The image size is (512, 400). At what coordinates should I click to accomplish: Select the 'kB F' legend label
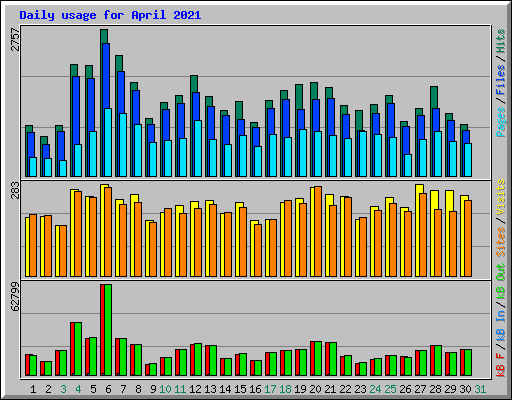click(x=501, y=365)
